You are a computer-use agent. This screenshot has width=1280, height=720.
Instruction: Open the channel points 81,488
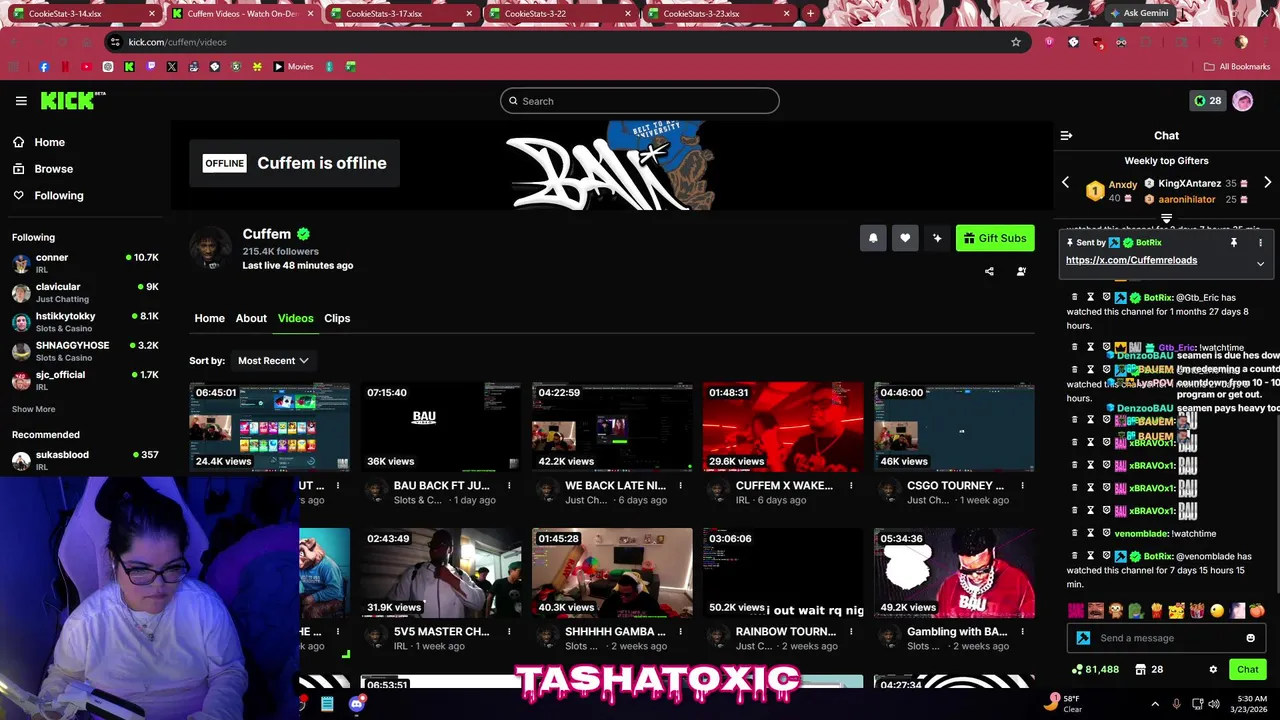coord(1095,669)
